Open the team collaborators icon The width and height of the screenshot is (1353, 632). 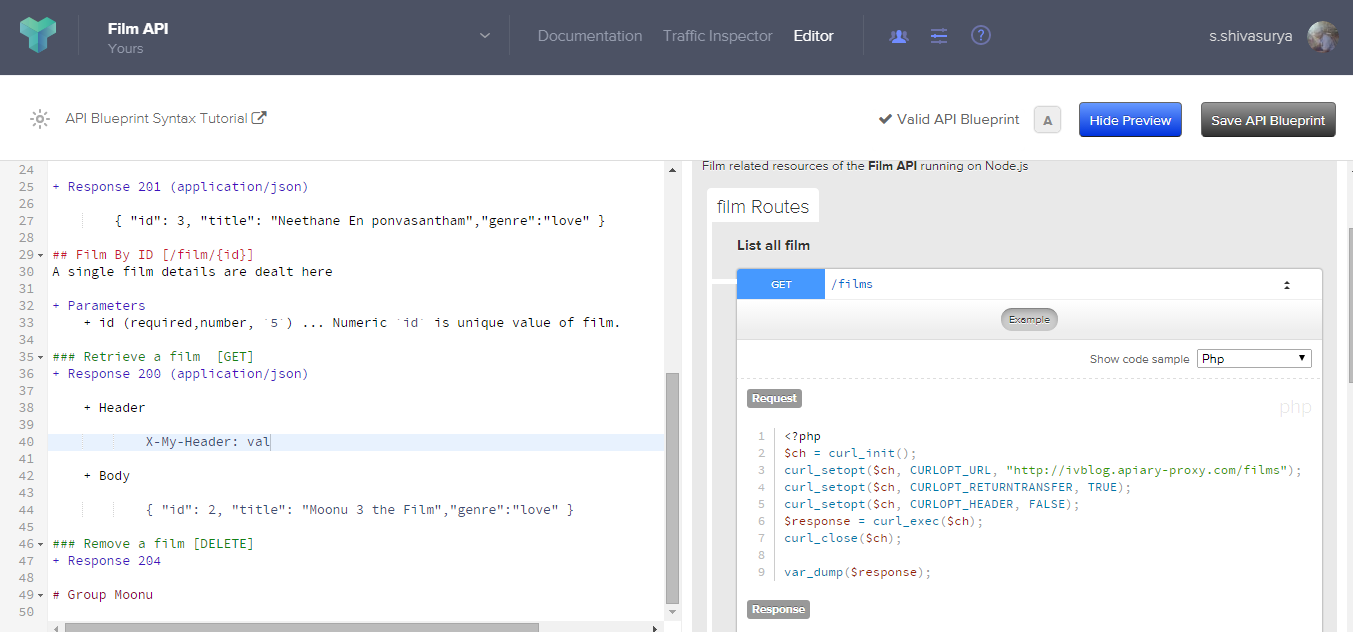(899, 36)
